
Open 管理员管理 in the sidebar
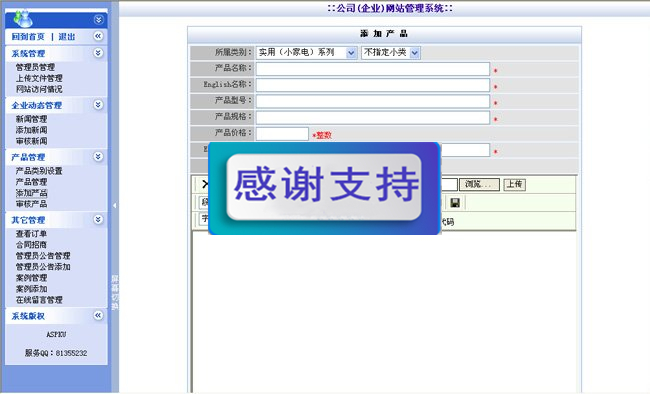click(x=35, y=67)
